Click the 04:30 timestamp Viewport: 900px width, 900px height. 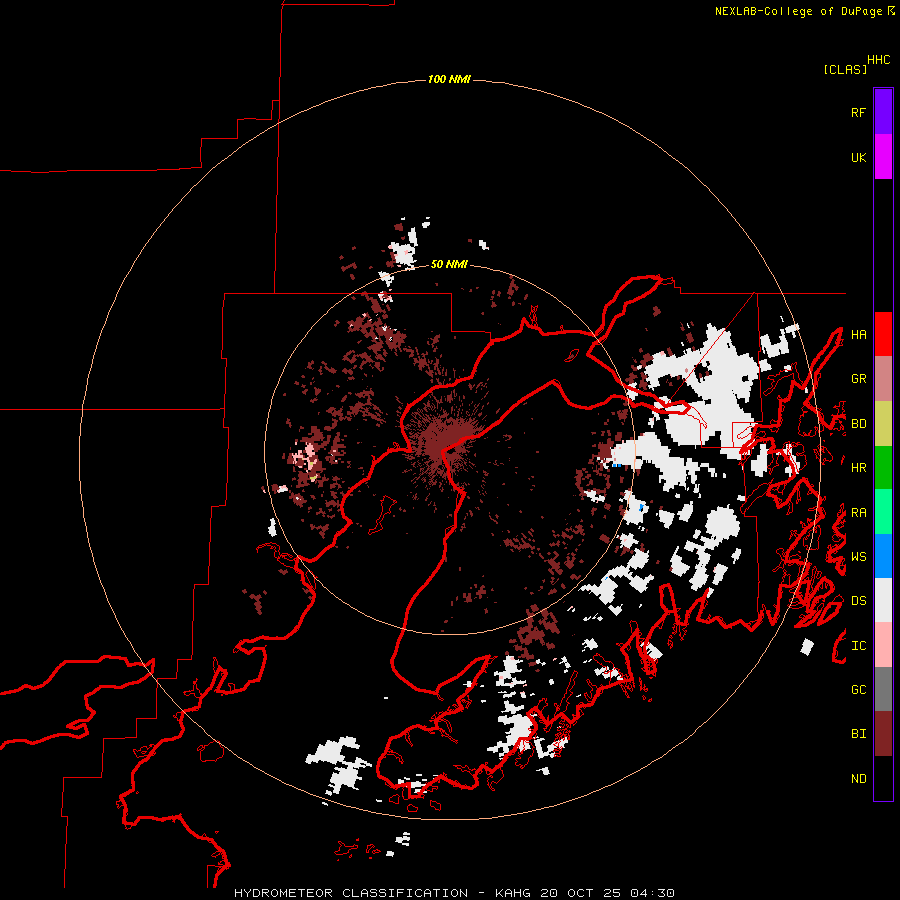pos(652,893)
